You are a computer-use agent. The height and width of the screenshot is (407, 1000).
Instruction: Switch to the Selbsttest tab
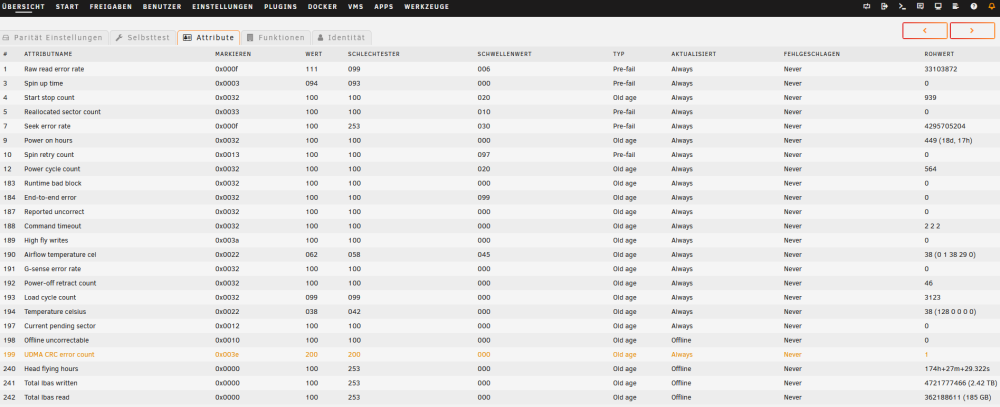point(142,38)
